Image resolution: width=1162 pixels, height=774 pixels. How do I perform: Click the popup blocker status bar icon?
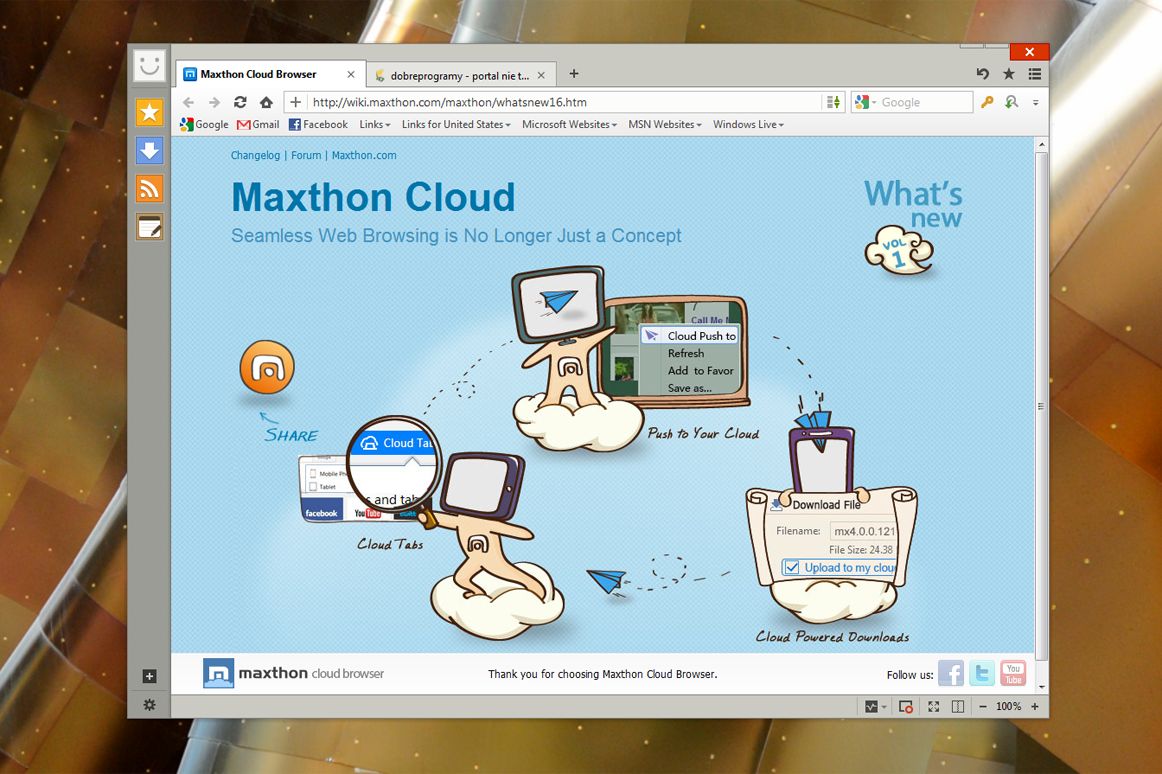[x=906, y=707]
